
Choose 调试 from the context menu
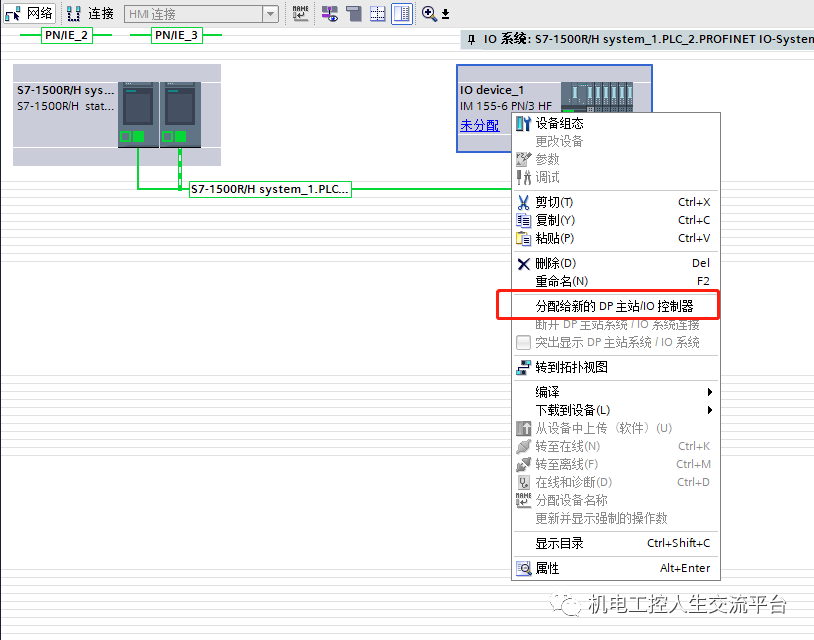(x=616, y=178)
